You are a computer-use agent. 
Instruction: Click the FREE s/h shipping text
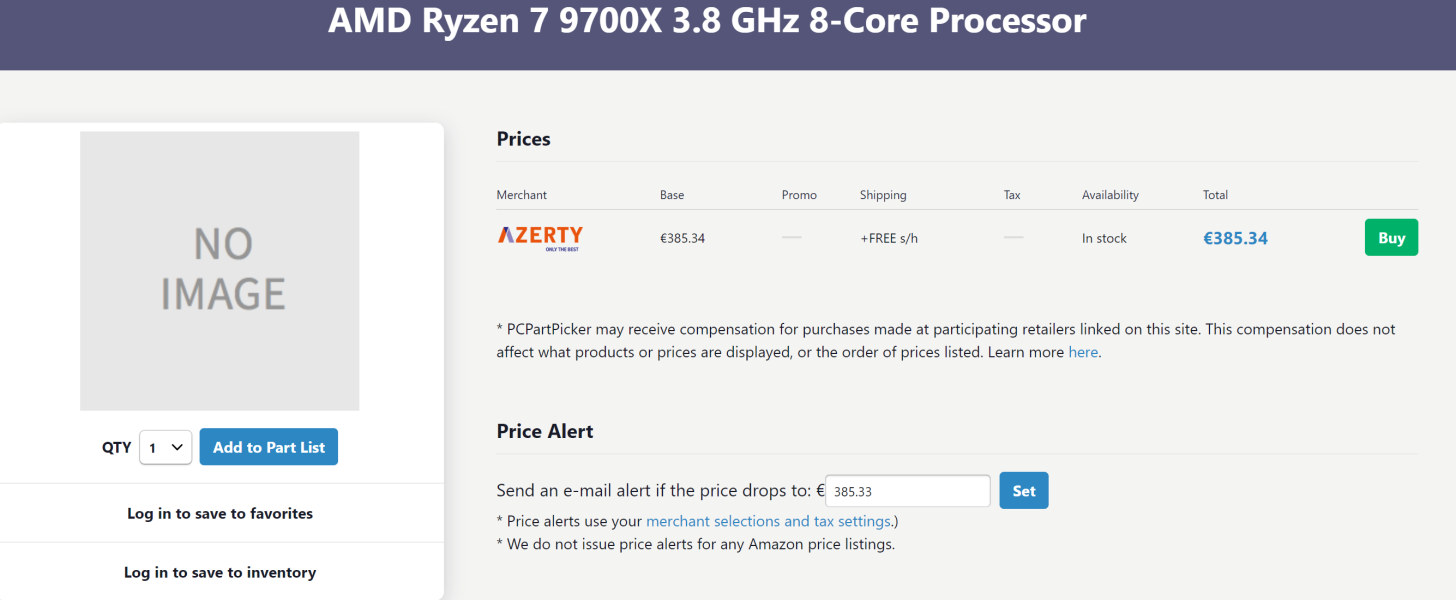click(889, 237)
